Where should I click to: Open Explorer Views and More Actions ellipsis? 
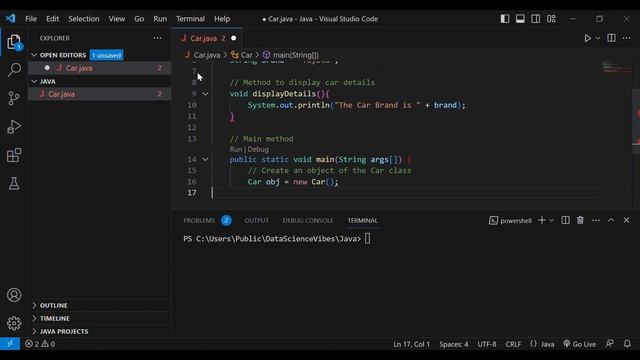[x=158, y=38]
